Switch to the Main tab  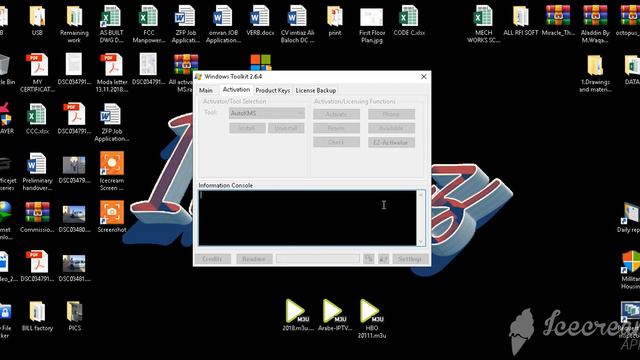coord(206,90)
